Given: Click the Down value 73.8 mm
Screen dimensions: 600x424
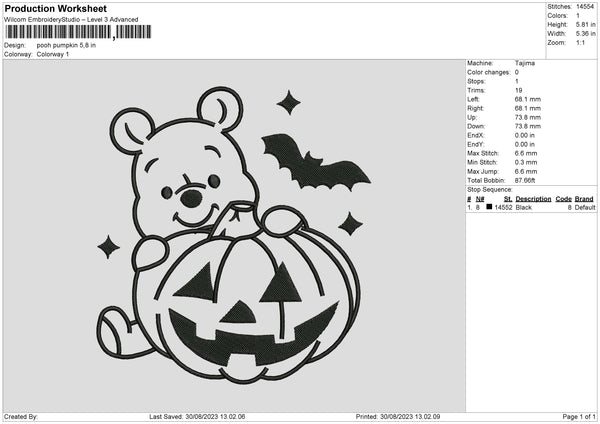Looking at the screenshot, I should 528,126.
